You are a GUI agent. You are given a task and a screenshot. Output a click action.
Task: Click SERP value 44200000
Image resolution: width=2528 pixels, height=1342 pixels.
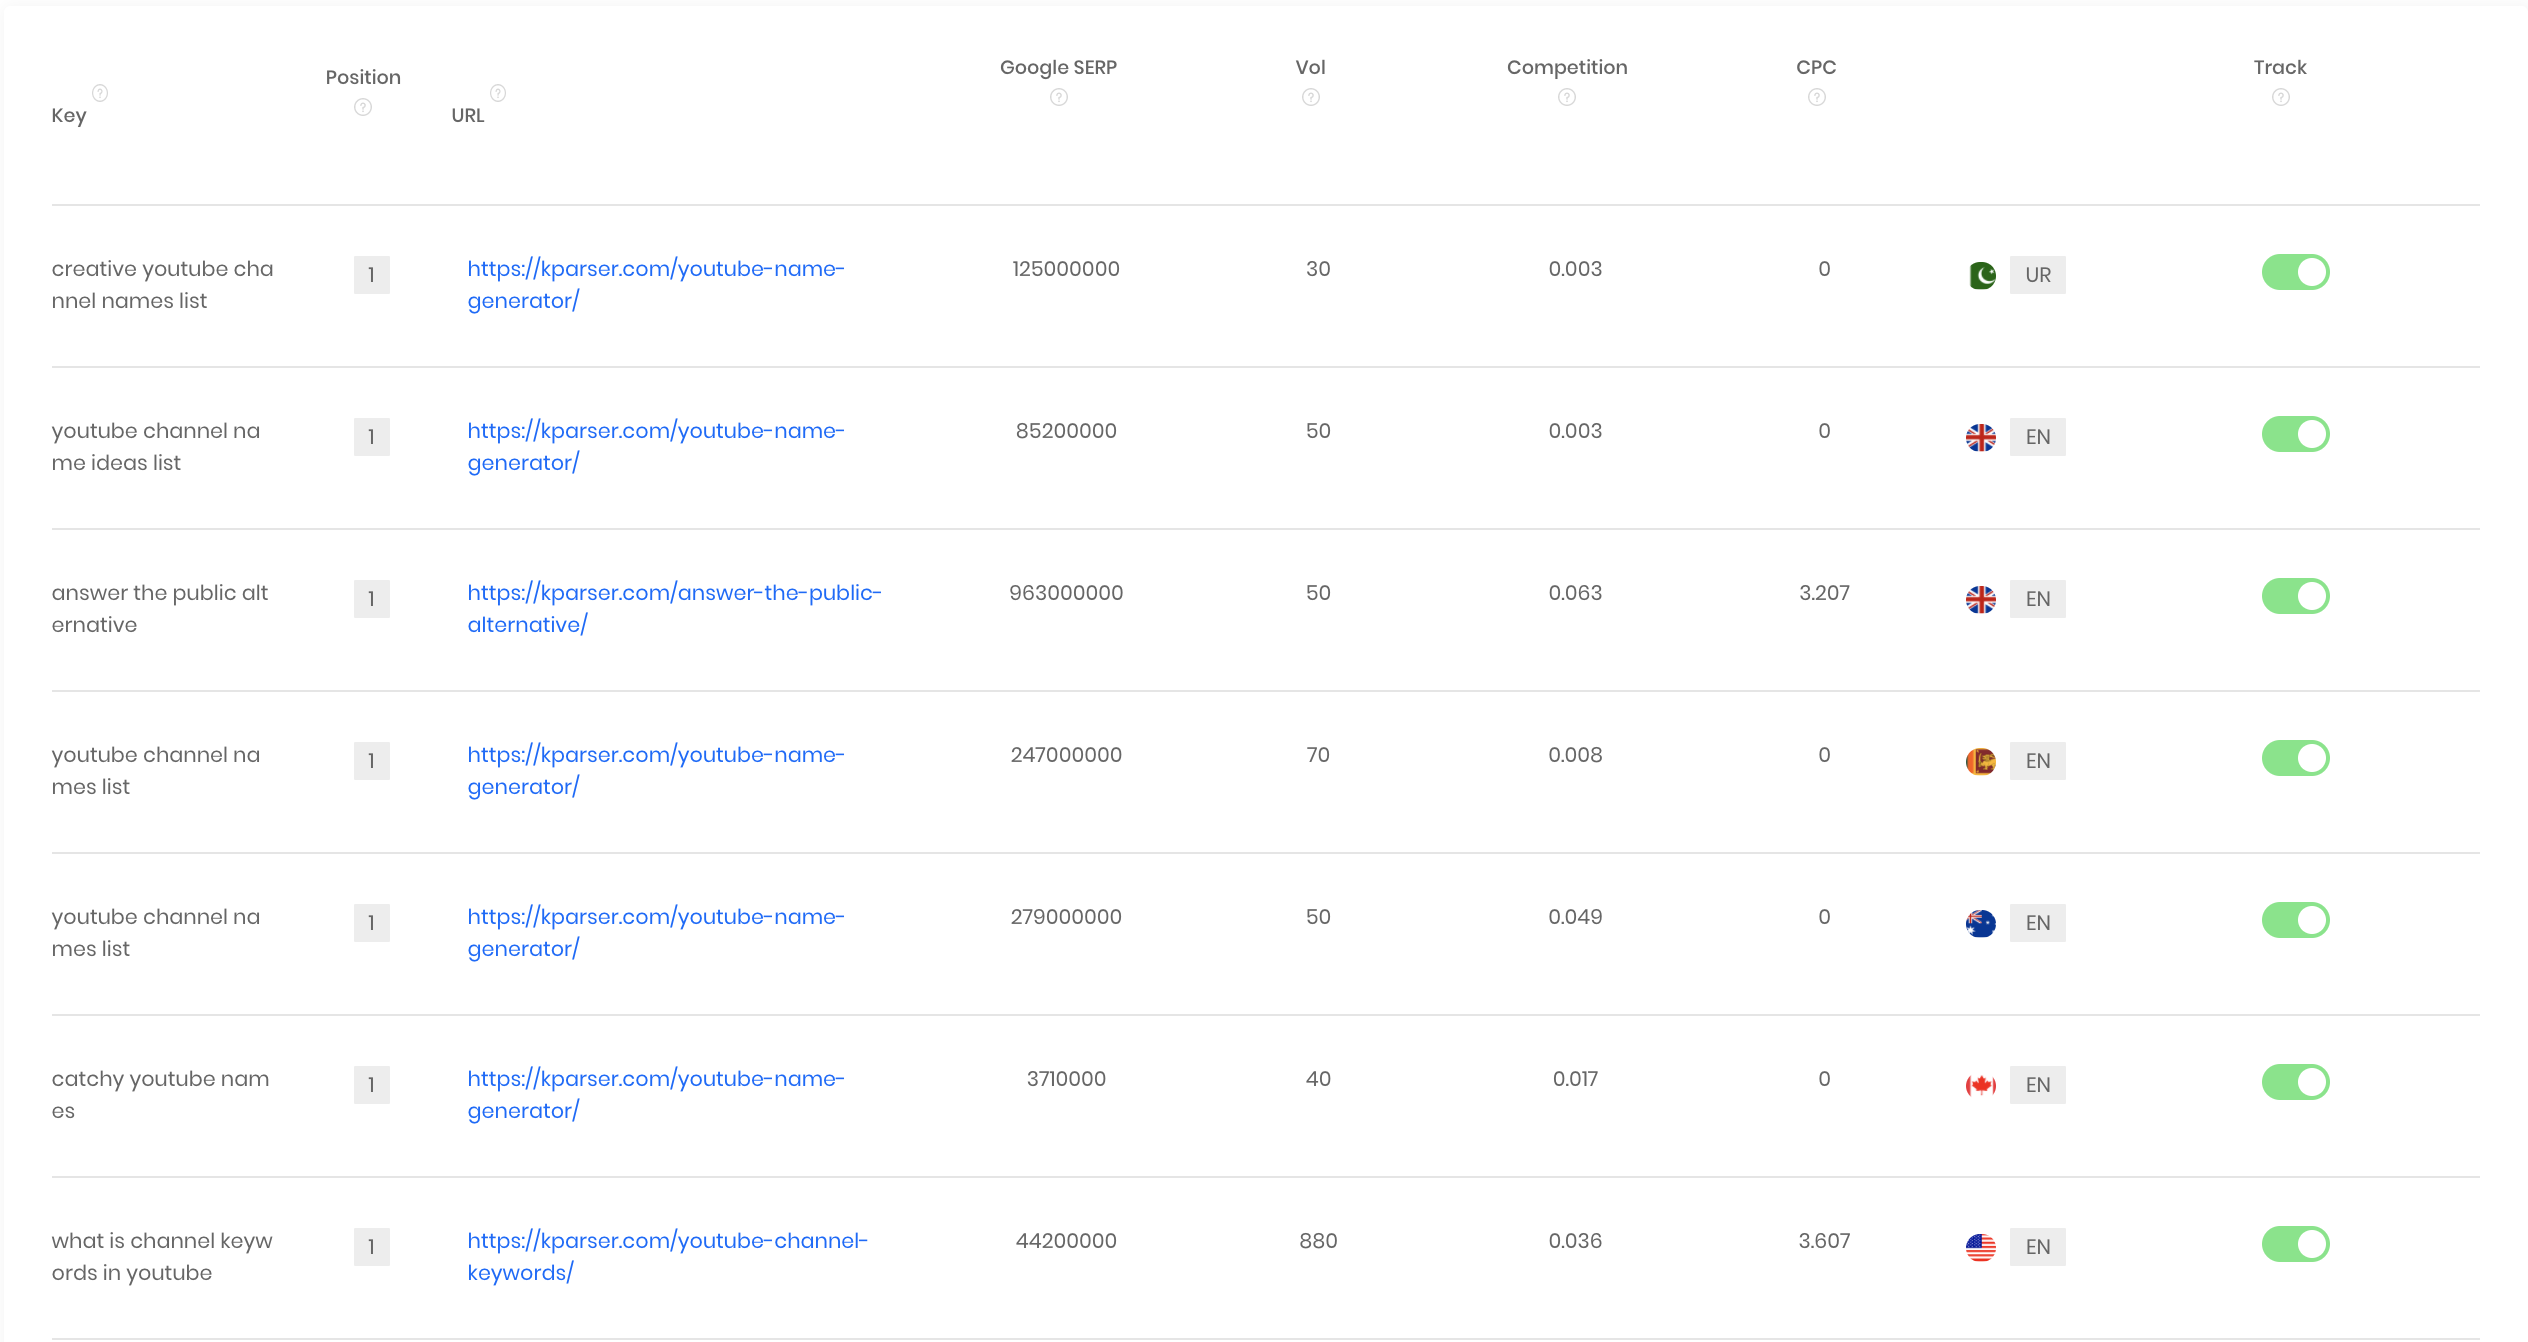(1066, 1241)
